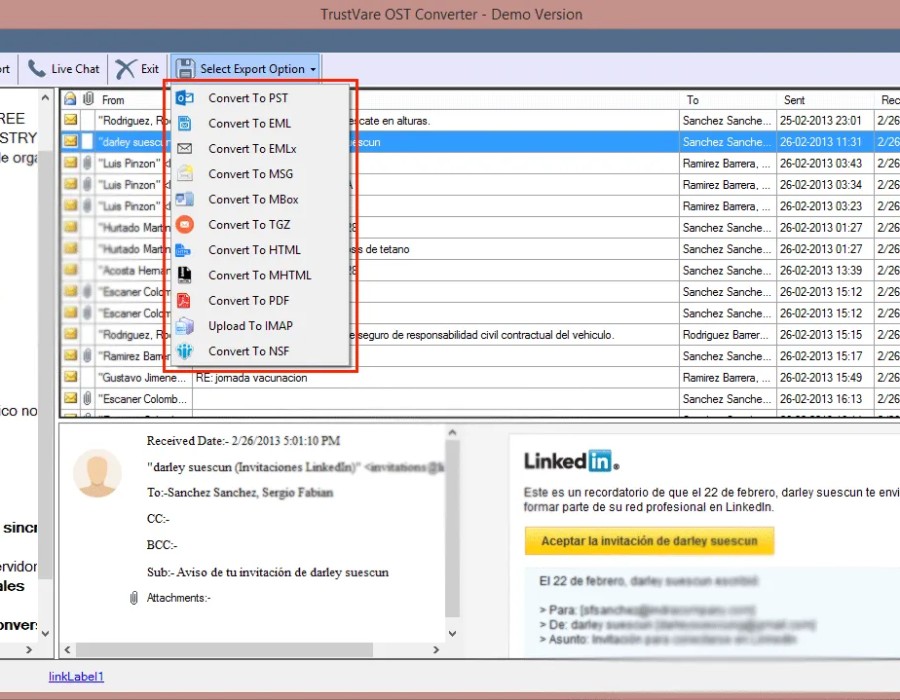900x700 pixels.
Task: Sort emails by the From column header
Action: [113, 100]
